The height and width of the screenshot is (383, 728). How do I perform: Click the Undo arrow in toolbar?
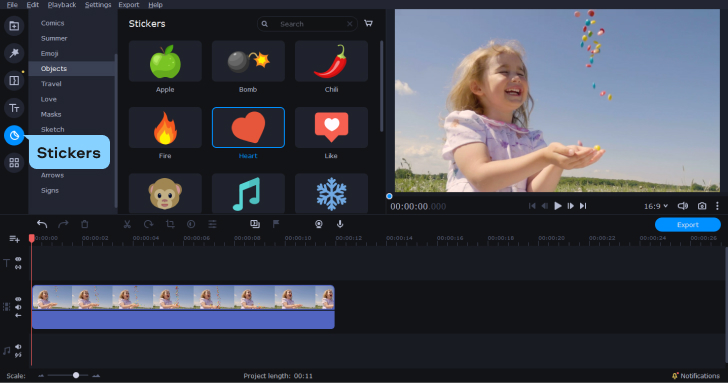(42, 224)
